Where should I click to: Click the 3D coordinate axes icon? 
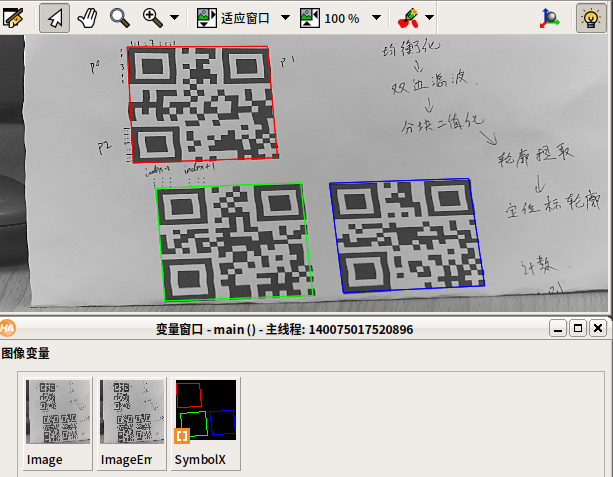(x=550, y=18)
